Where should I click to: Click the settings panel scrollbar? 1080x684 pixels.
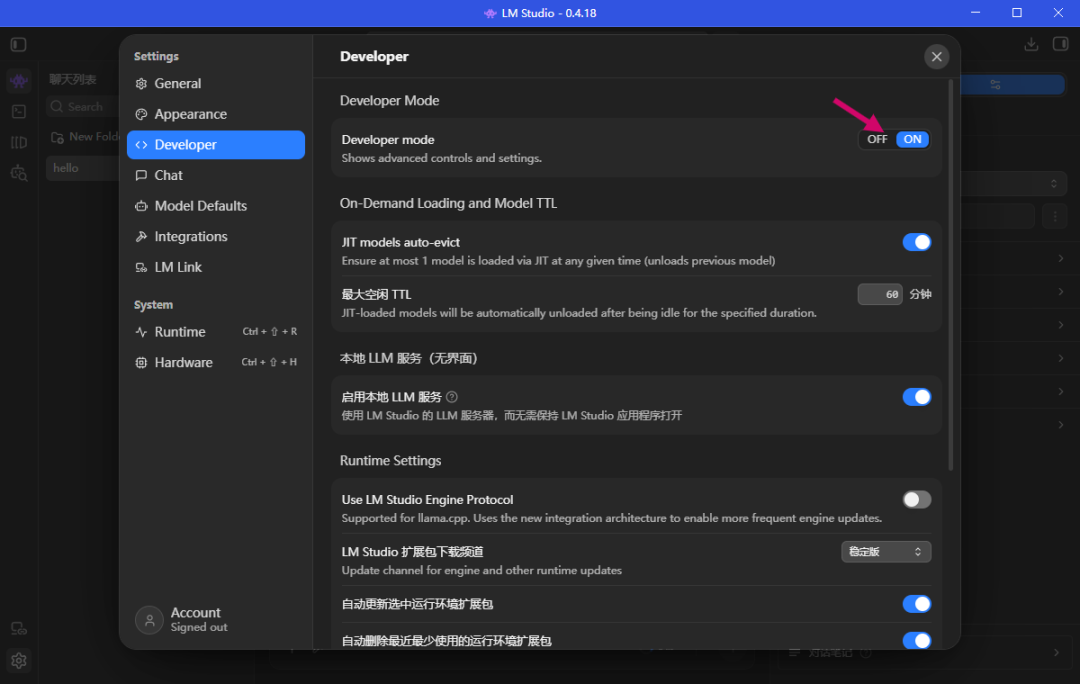coord(951,276)
